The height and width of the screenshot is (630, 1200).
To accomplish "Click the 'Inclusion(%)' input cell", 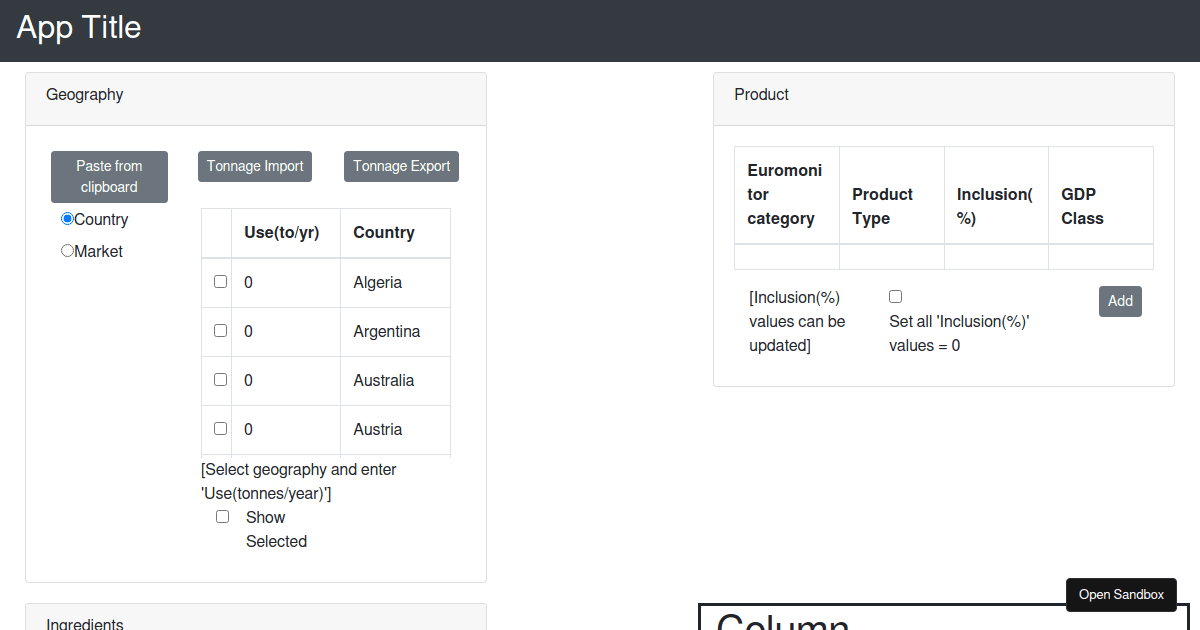I will (x=995, y=256).
